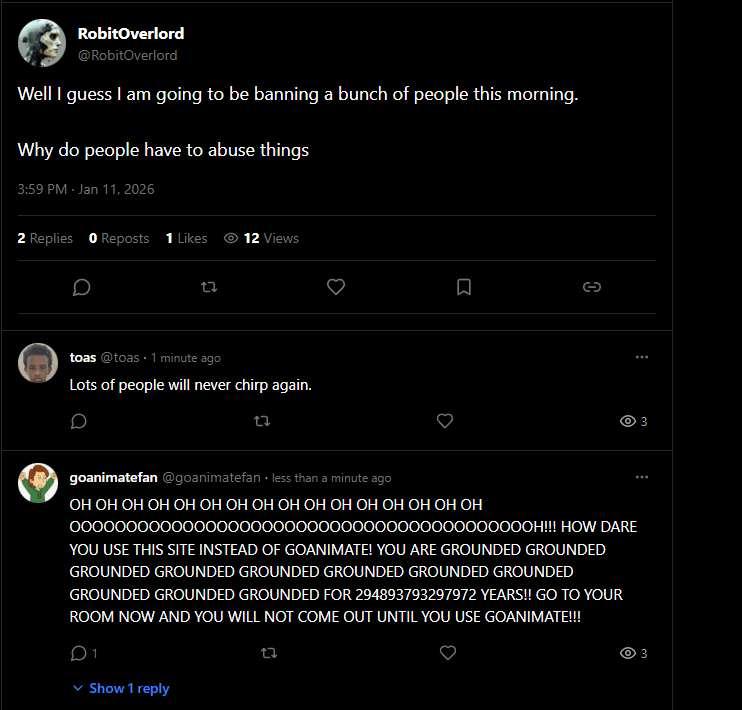Open more options for toas's comment

pos(642,357)
